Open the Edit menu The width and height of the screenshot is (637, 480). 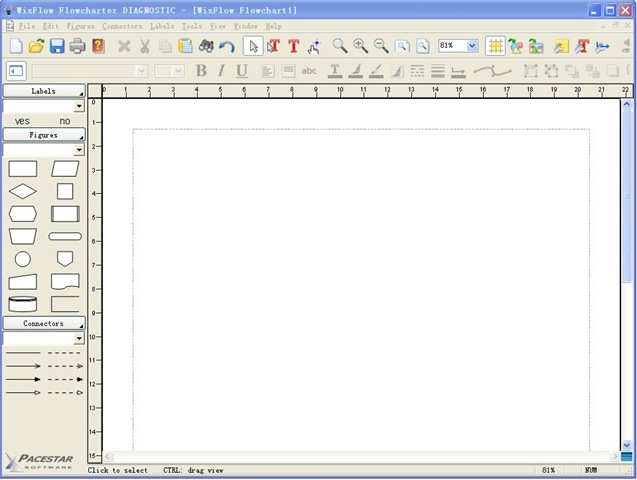point(51,26)
